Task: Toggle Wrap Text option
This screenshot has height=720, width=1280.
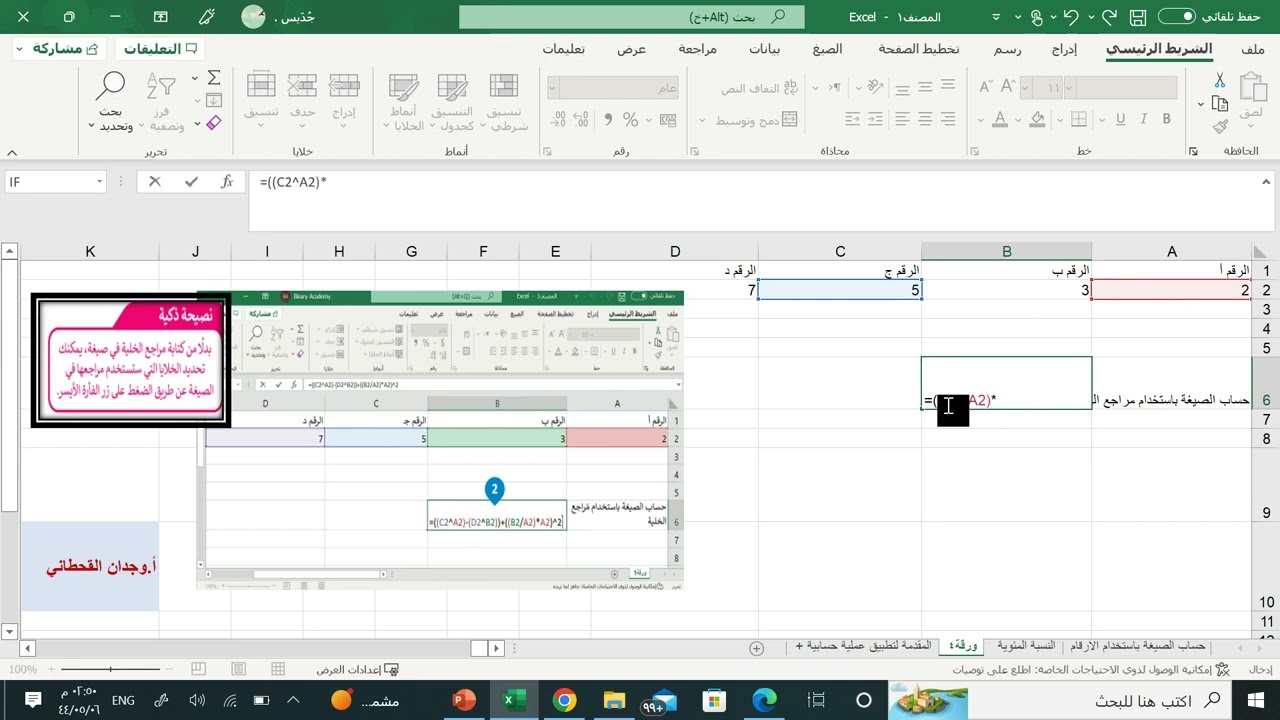Action: [x=760, y=88]
